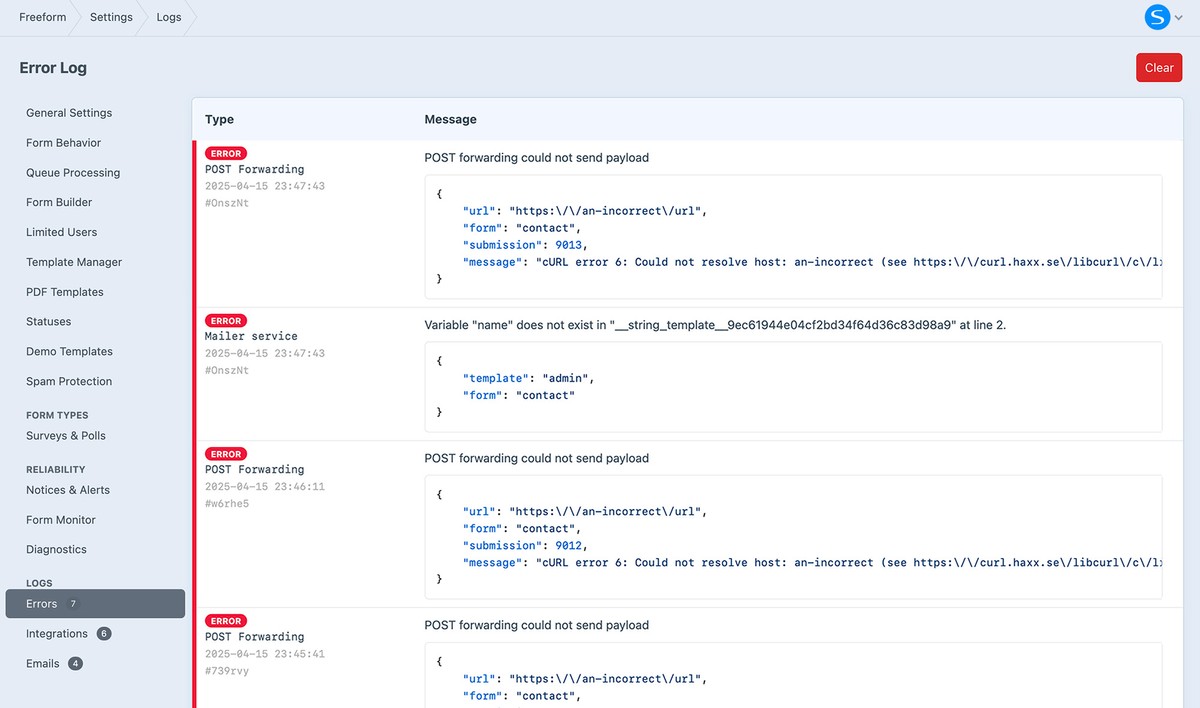The image size is (1200, 708).
Task: Click POST Forwarding label of entry #739rvy
Action: coord(254,636)
